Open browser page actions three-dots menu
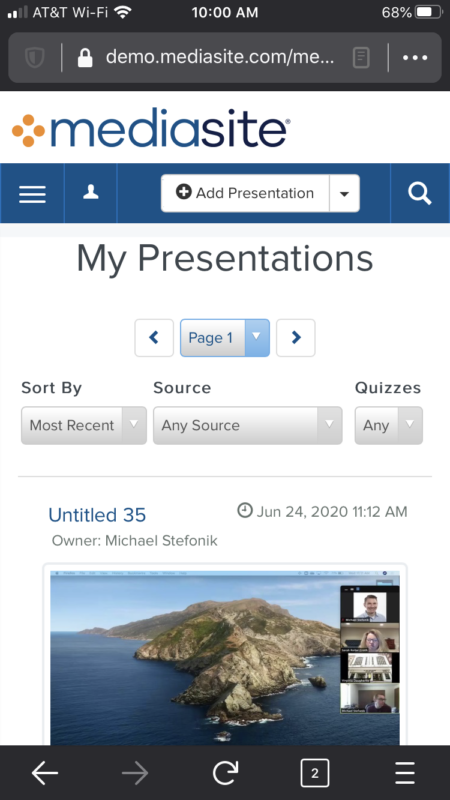This screenshot has width=450, height=800. click(415, 58)
